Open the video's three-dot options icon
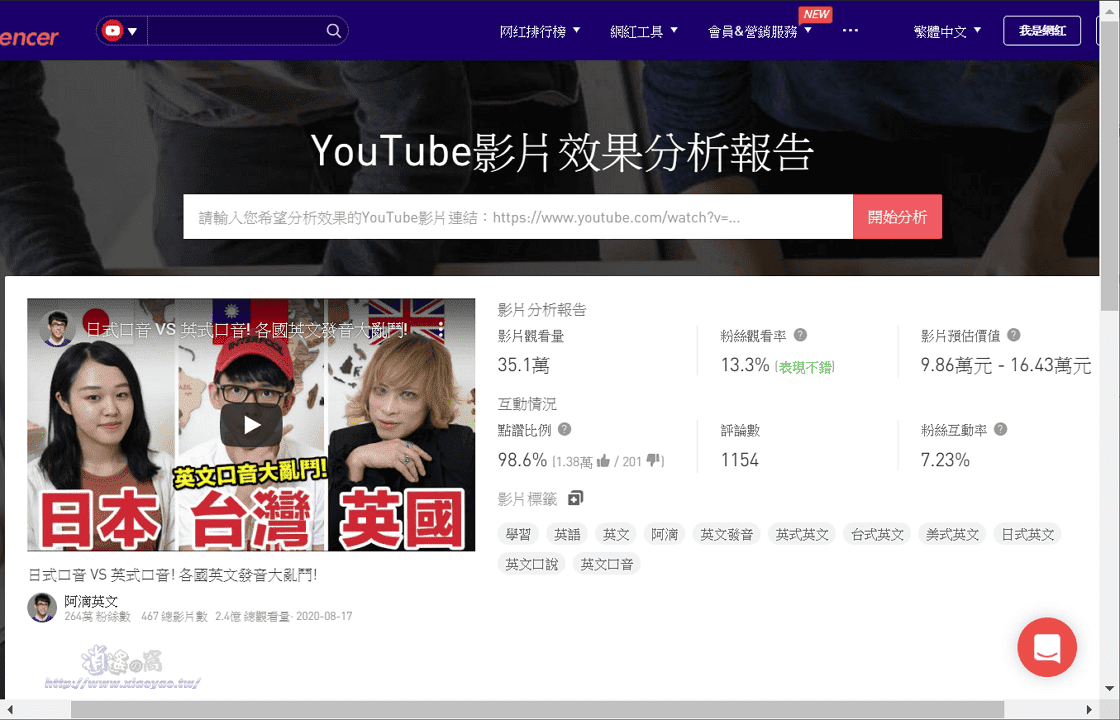This screenshot has height=720, width=1120. tap(441, 329)
